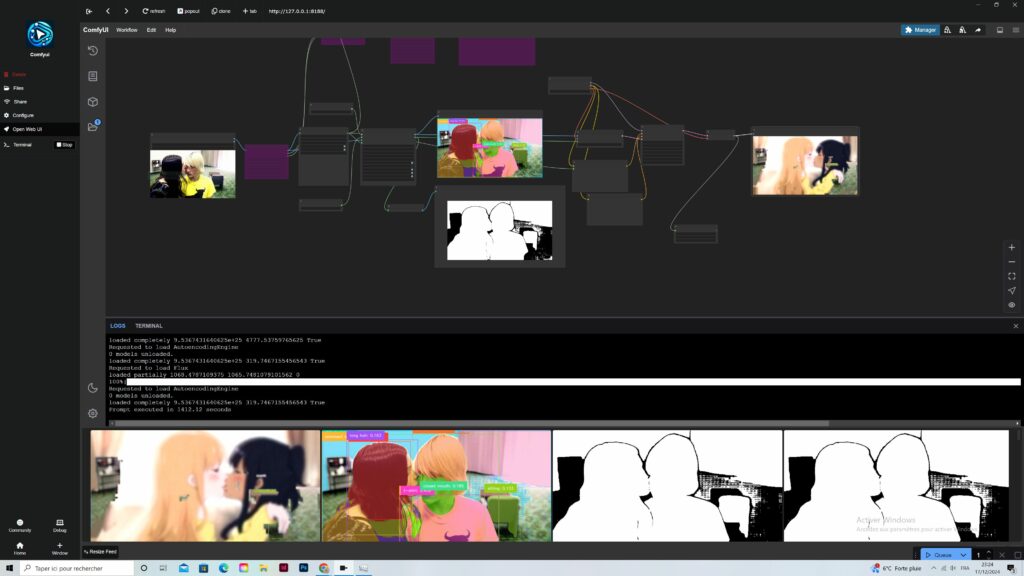The width and height of the screenshot is (1024, 576).
Task: Click the share arrow icon near Manager
Action: [x=978, y=30]
